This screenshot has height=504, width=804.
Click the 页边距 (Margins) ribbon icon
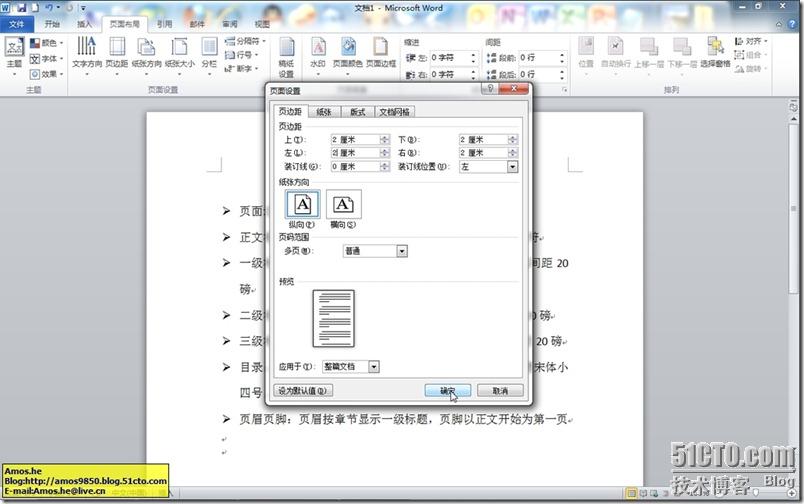tap(117, 53)
